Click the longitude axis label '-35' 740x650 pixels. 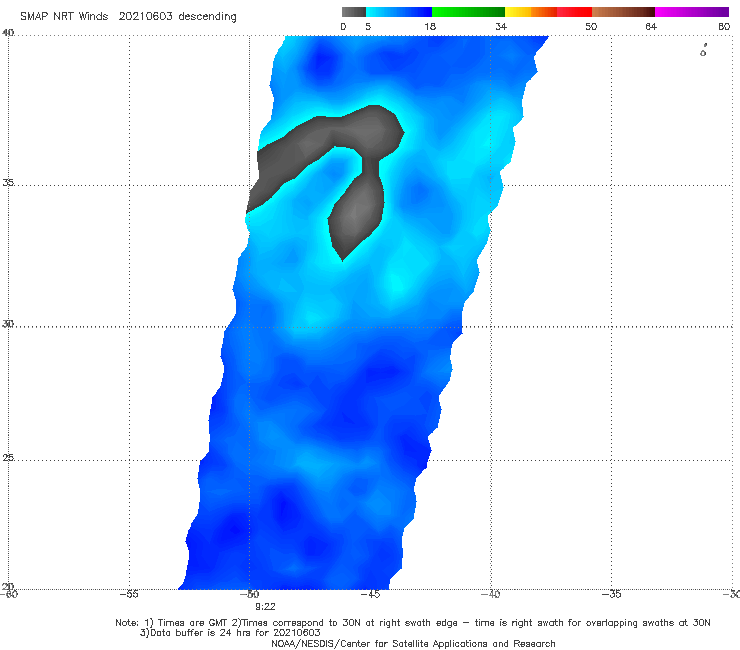(x=611, y=594)
